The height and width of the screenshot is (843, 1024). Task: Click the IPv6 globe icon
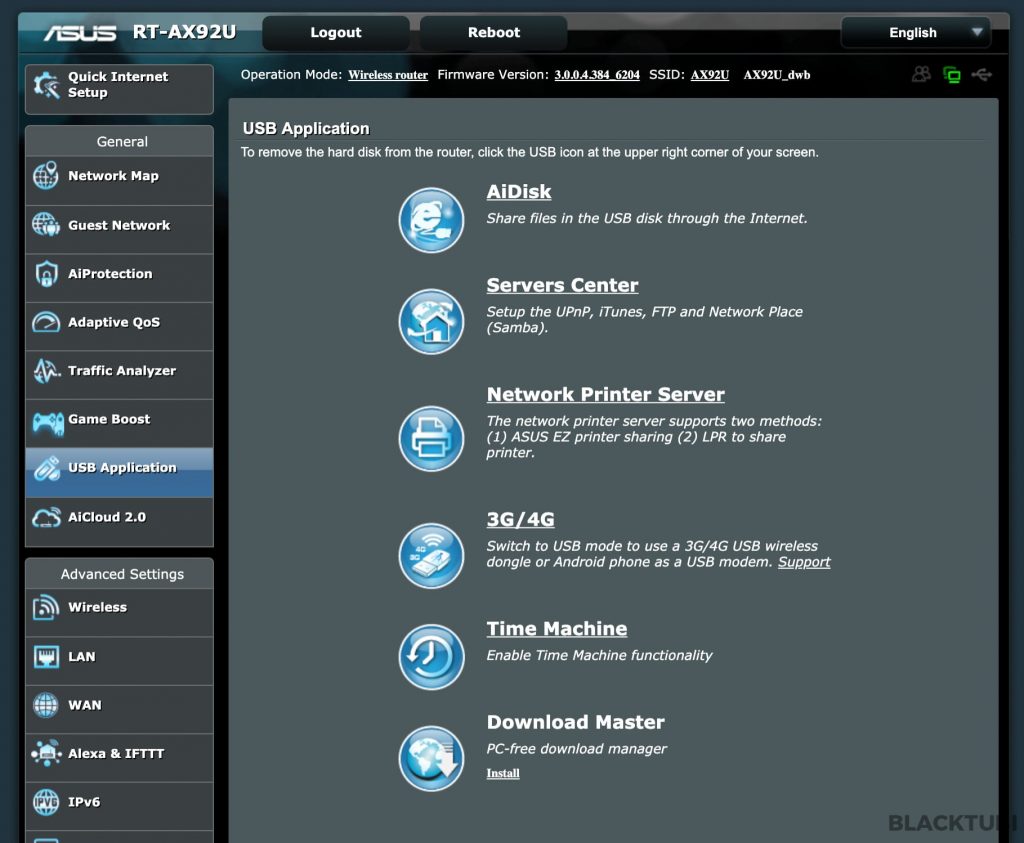(46, 802)
